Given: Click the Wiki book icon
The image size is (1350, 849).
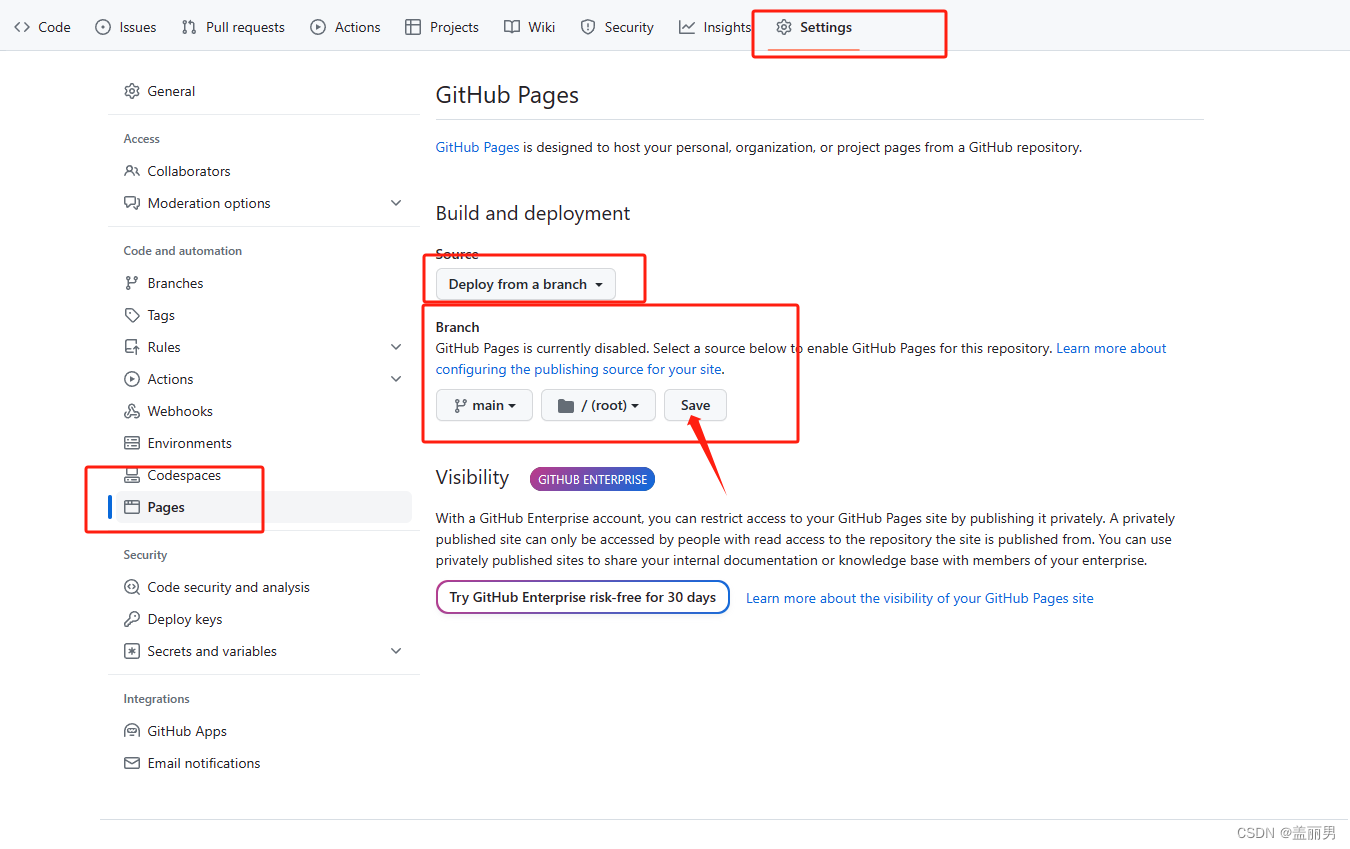Looking at the screenshot, I should click(x=512, y=27).
